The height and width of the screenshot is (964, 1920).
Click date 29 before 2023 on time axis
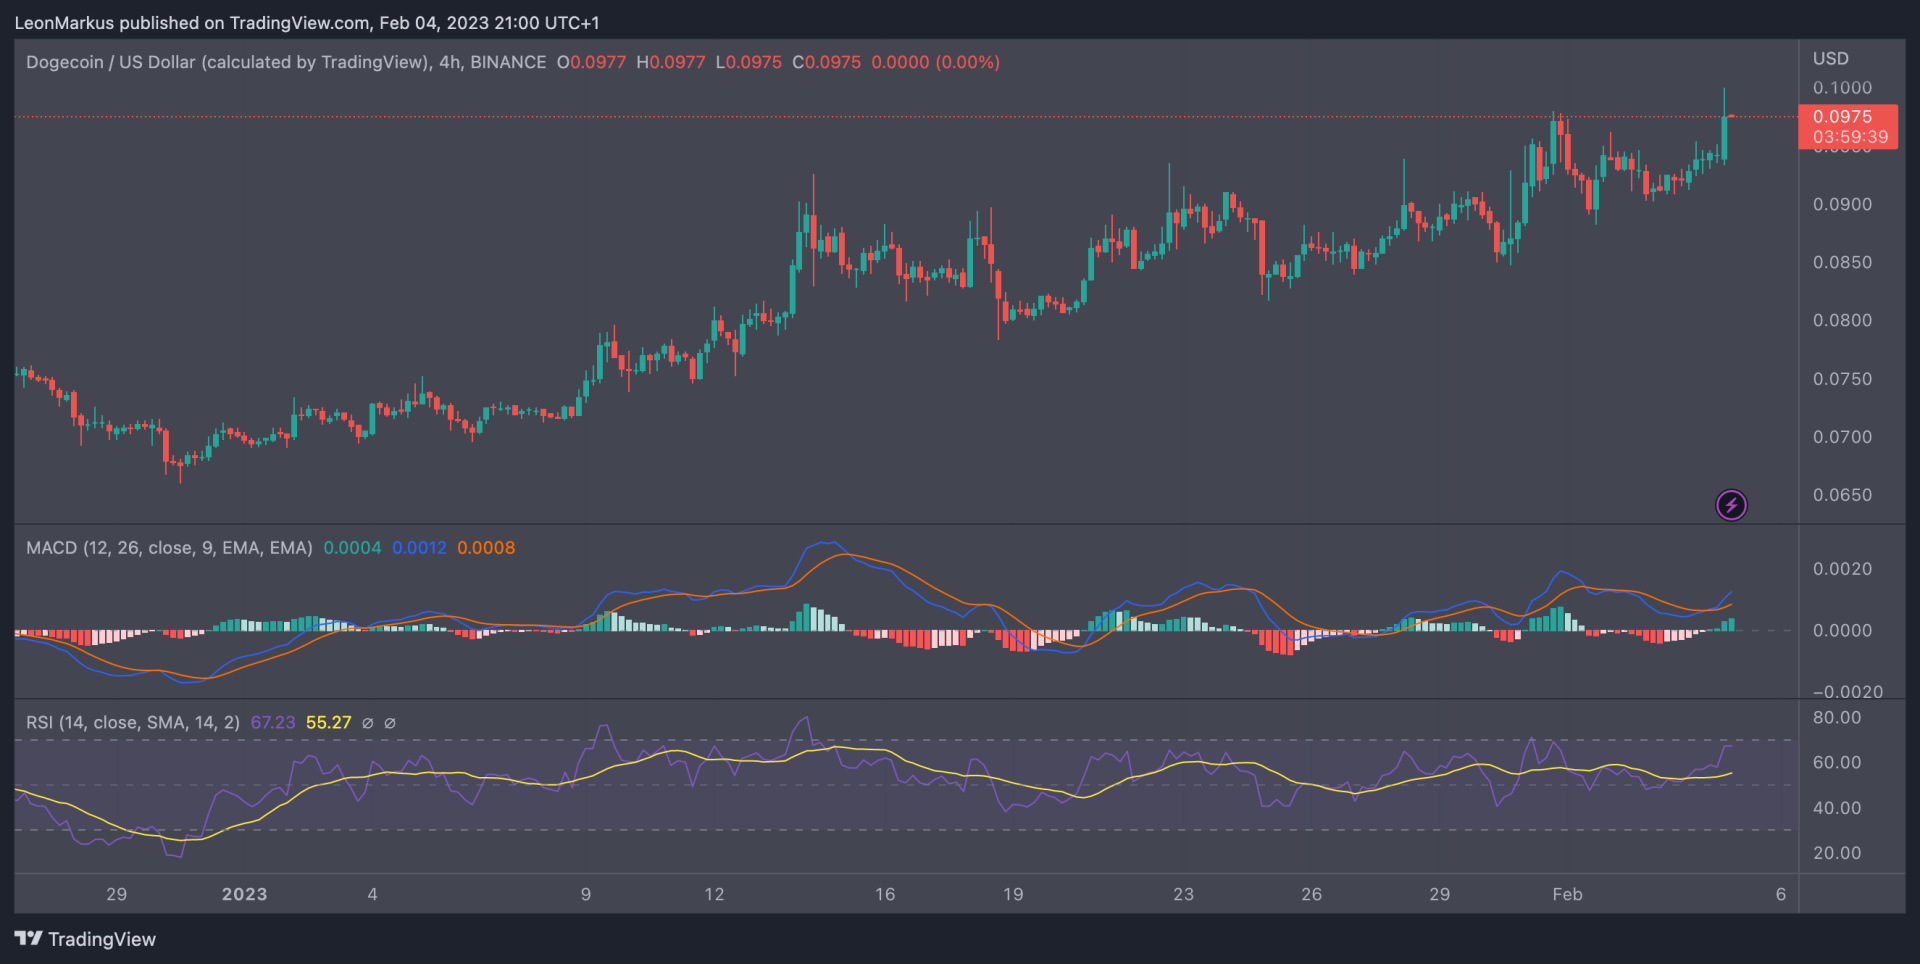[x=116, y=894]
